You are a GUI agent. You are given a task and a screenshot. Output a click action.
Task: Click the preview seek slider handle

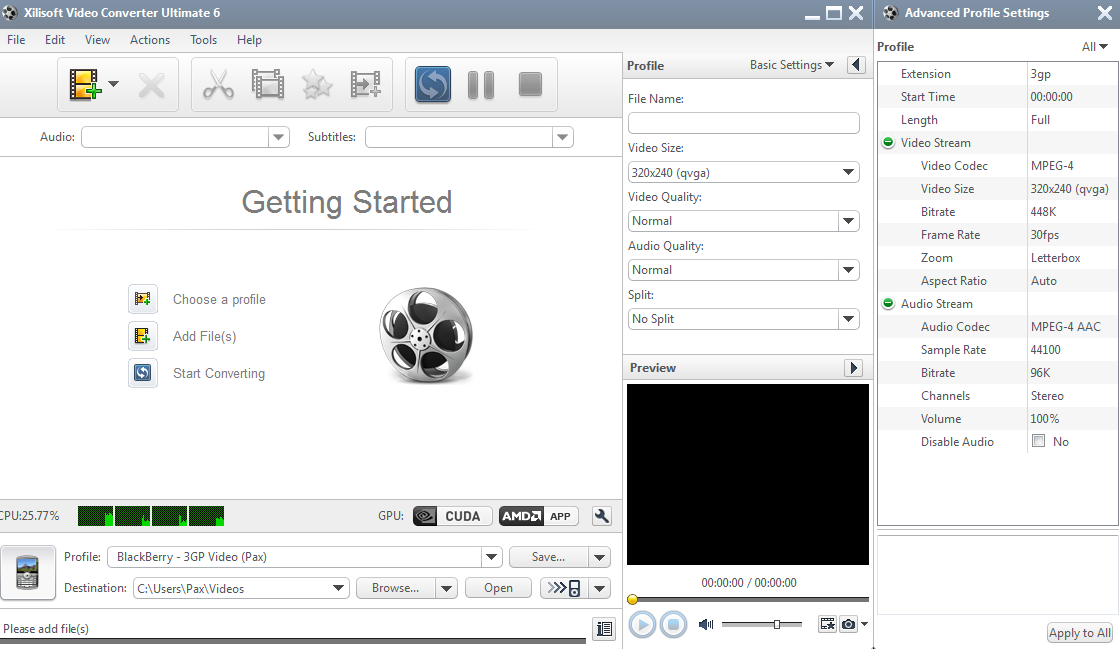tap(632, 599)
